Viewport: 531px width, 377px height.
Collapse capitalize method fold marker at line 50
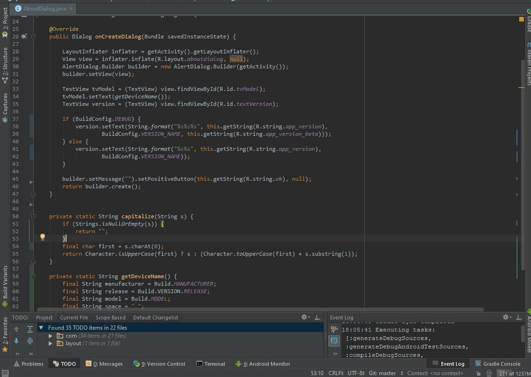(x=33, y=216)
